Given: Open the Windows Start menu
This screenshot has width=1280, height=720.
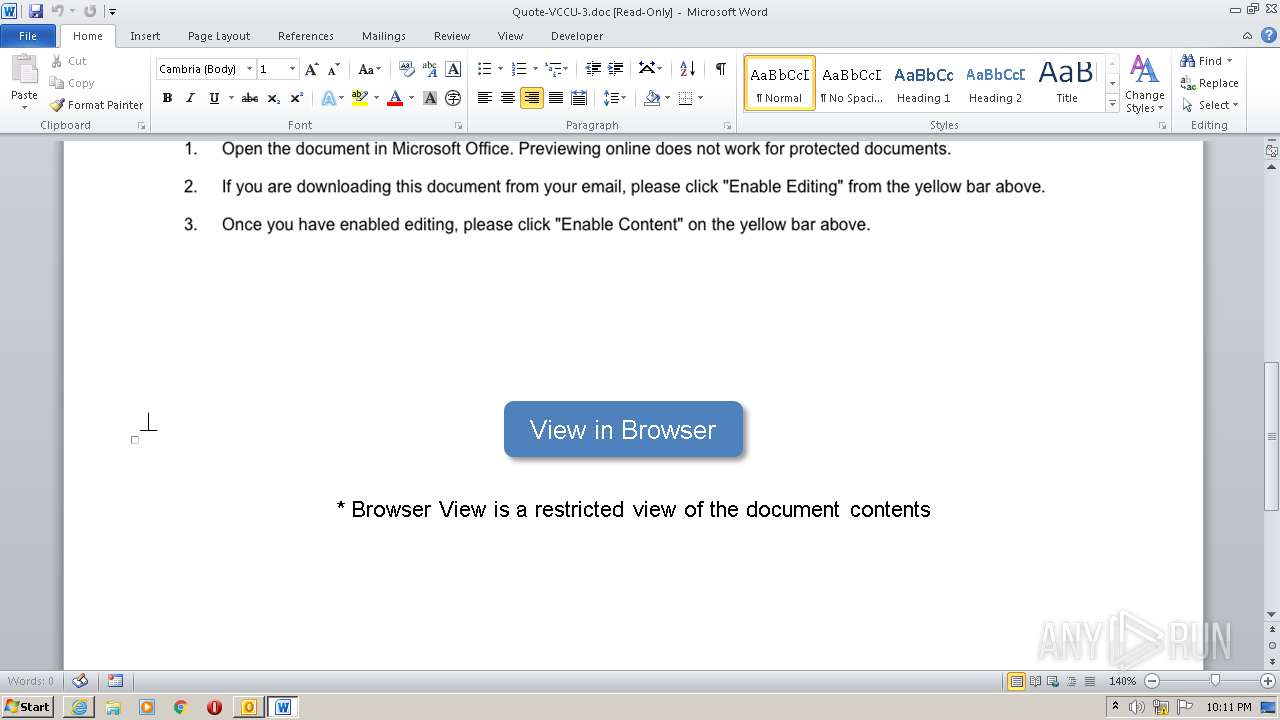Looking at the screenshot, I should [x=28, y=707].
